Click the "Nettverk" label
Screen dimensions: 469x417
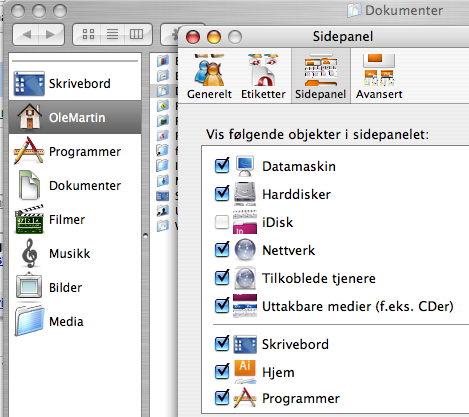(x=289, y=250)
